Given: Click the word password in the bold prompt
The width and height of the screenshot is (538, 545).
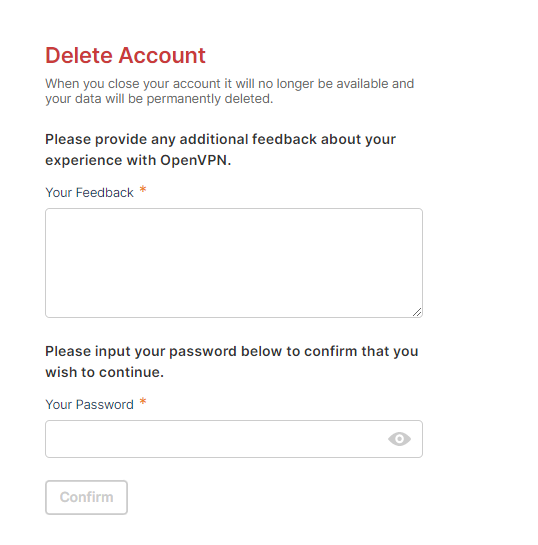Looking at the screenshot, I should [203, 352].
